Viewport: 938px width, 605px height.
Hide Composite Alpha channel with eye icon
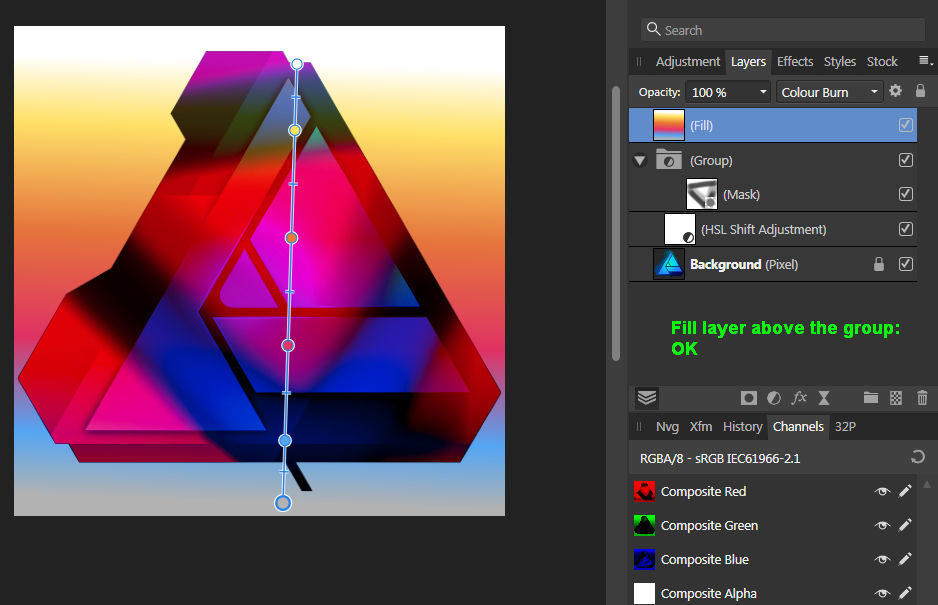click(x=882, y=594)
